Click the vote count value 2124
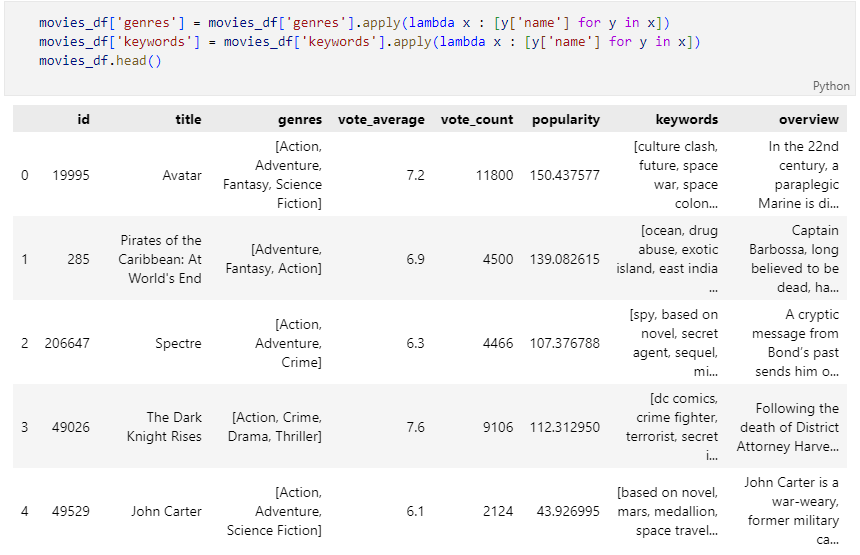This screenshot has height=555, width=860. (498, 511)
